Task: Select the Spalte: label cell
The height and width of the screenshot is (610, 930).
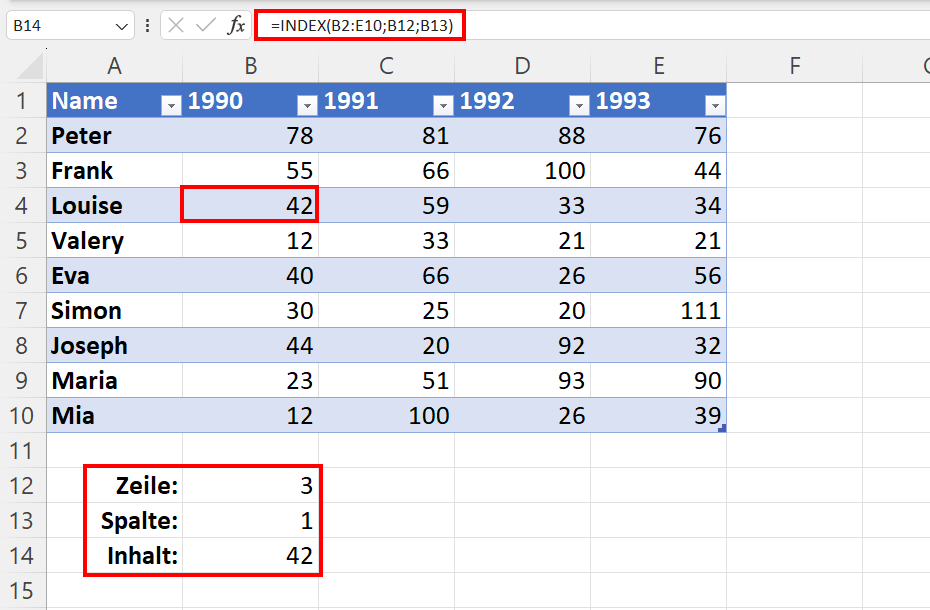Action: pyautogui.click(x=114, y=520)
